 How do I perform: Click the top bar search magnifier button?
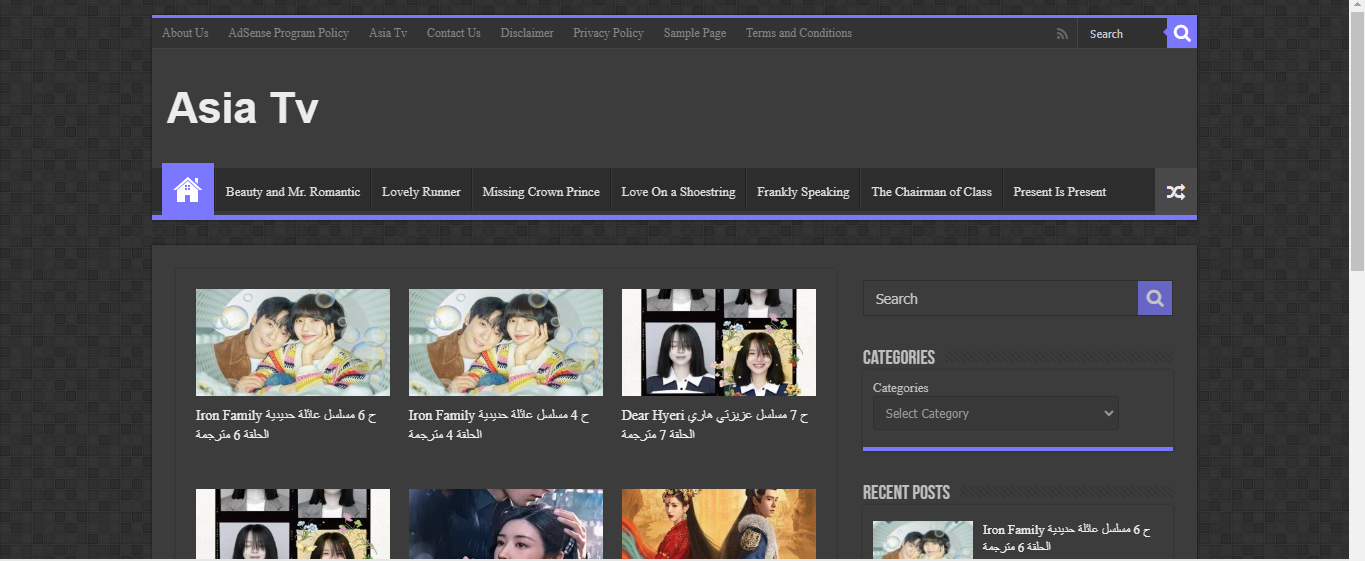pyautogui.click(x=1182, y=33)
